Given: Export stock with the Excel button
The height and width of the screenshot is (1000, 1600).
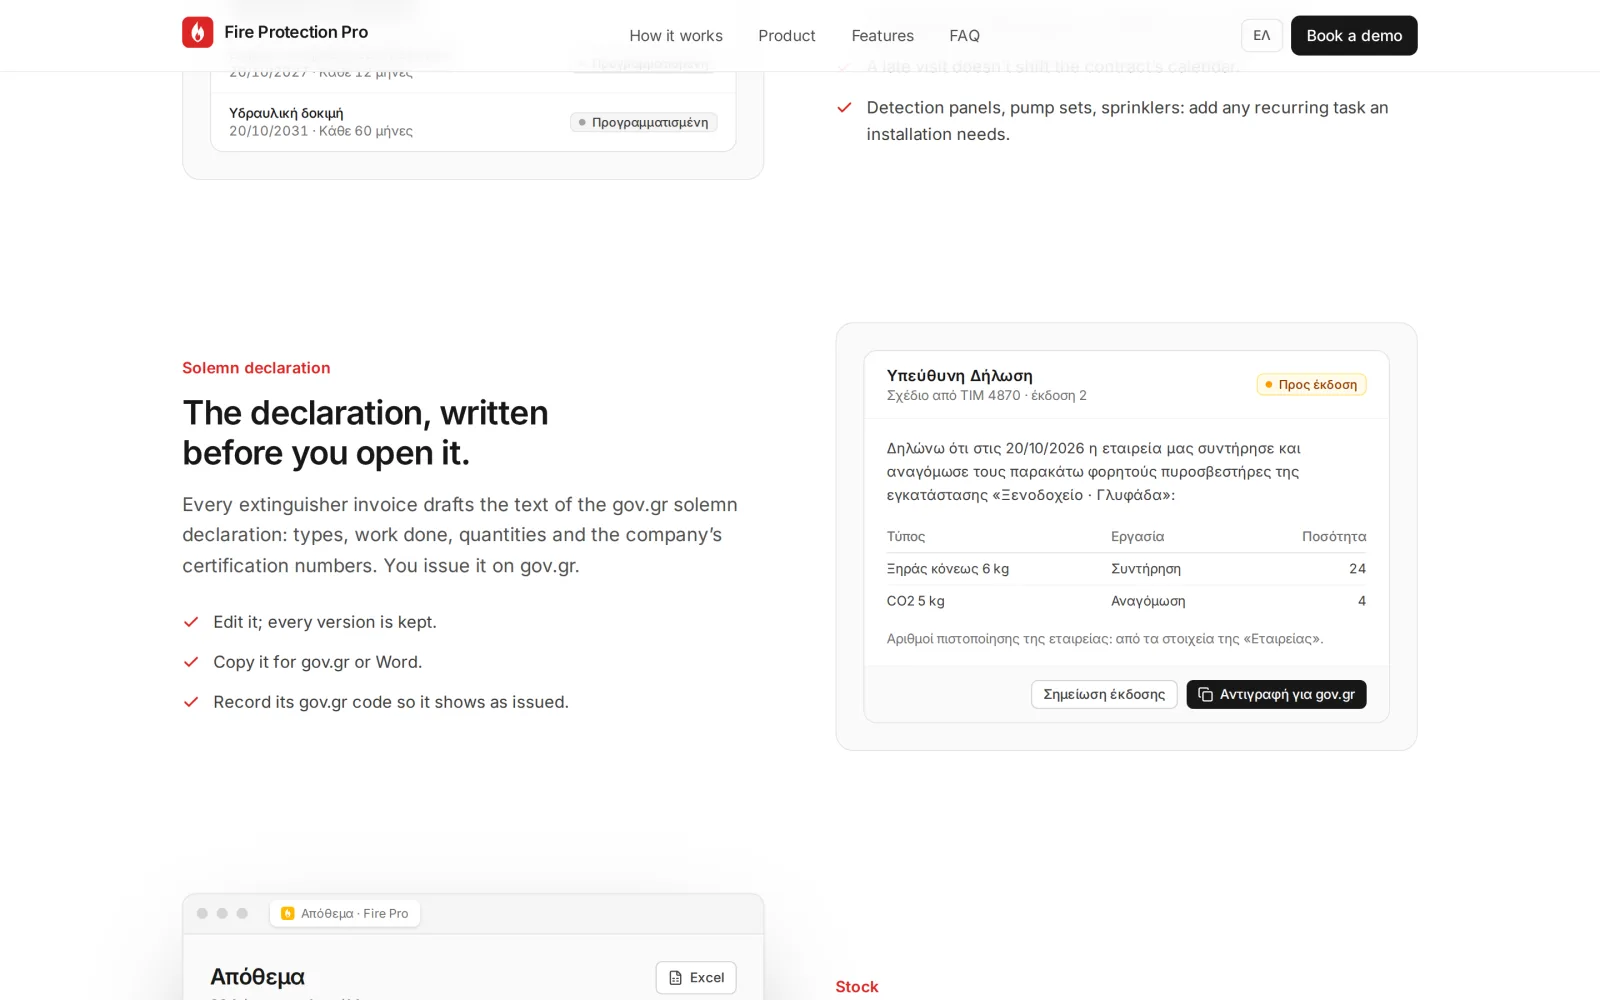Looking at the screenshot, I should 696,978.
